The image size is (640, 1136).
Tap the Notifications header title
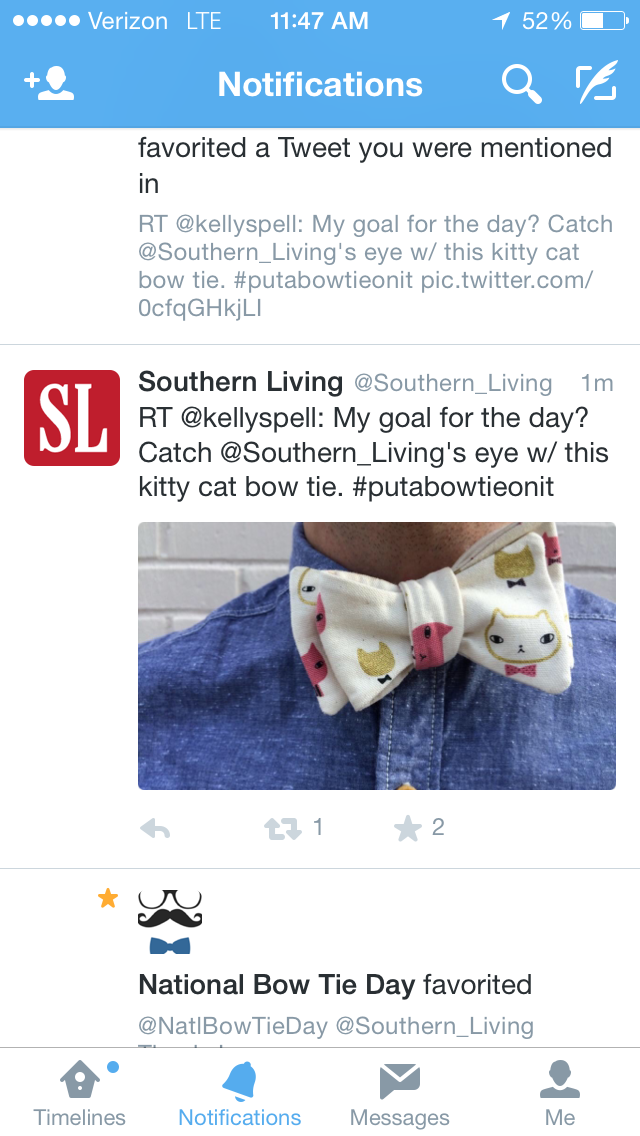(320, 85)
